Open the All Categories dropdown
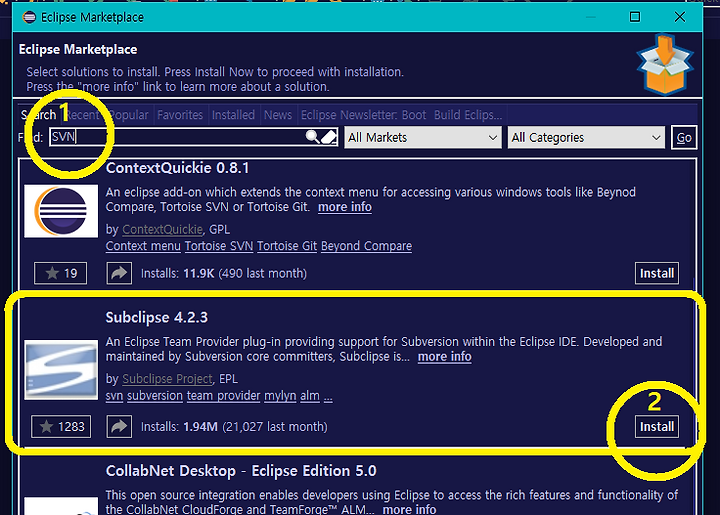 (586, 137)
